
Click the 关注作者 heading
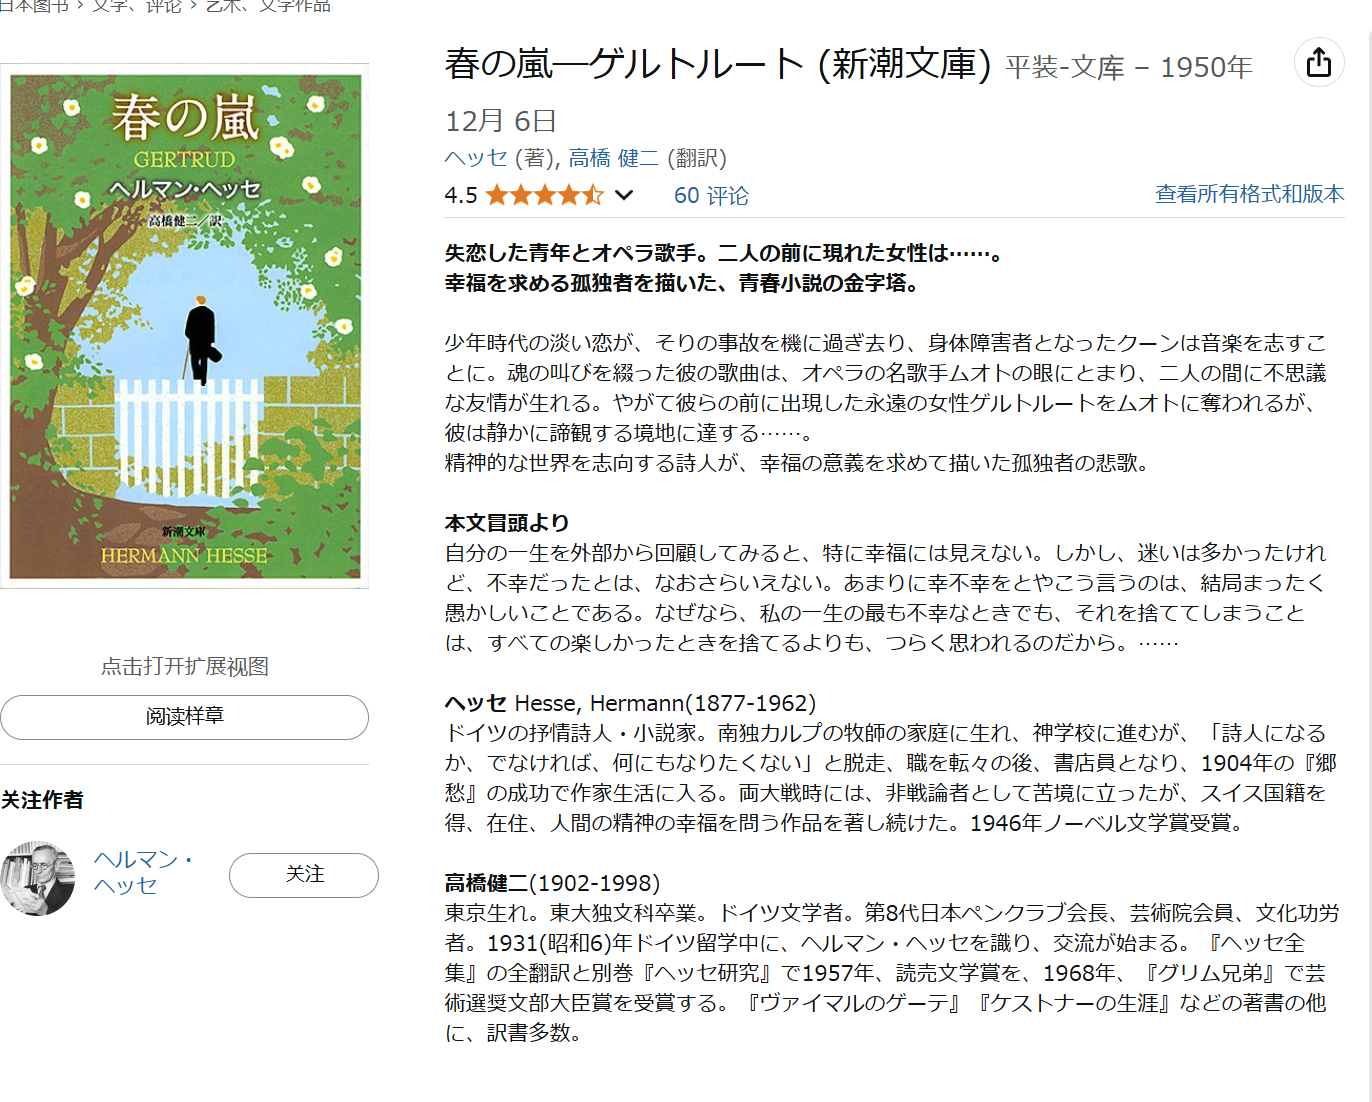(42, 800)
